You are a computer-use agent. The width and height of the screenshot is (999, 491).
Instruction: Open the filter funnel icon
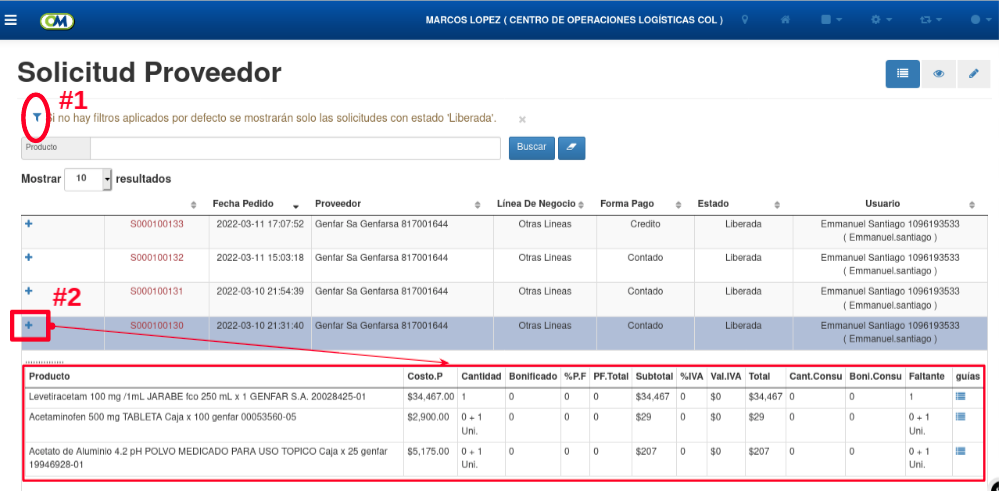coord(37,117)
